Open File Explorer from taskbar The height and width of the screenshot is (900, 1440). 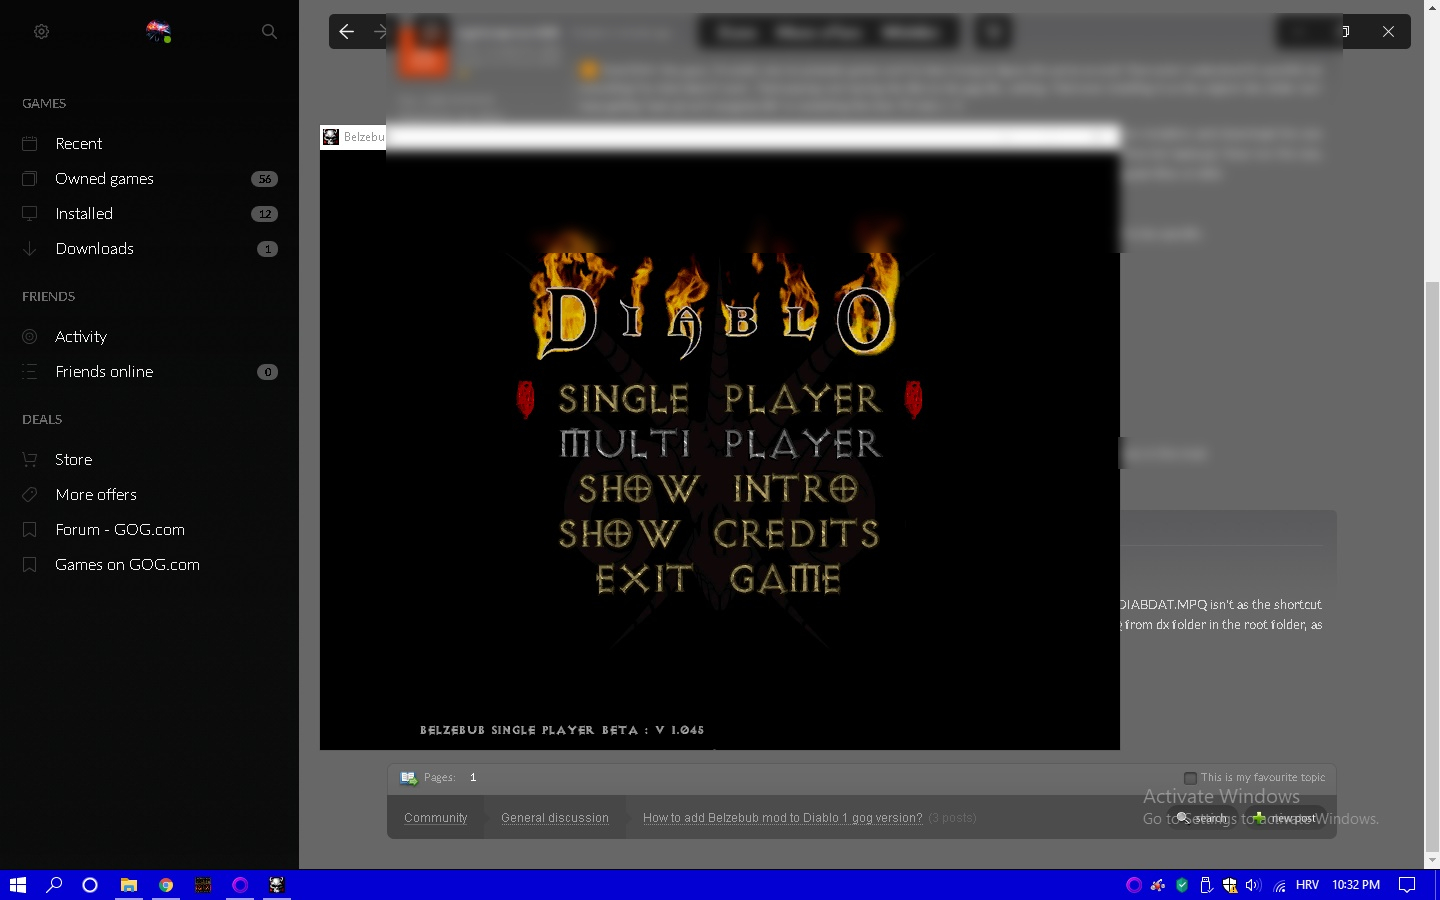point(128,885)
